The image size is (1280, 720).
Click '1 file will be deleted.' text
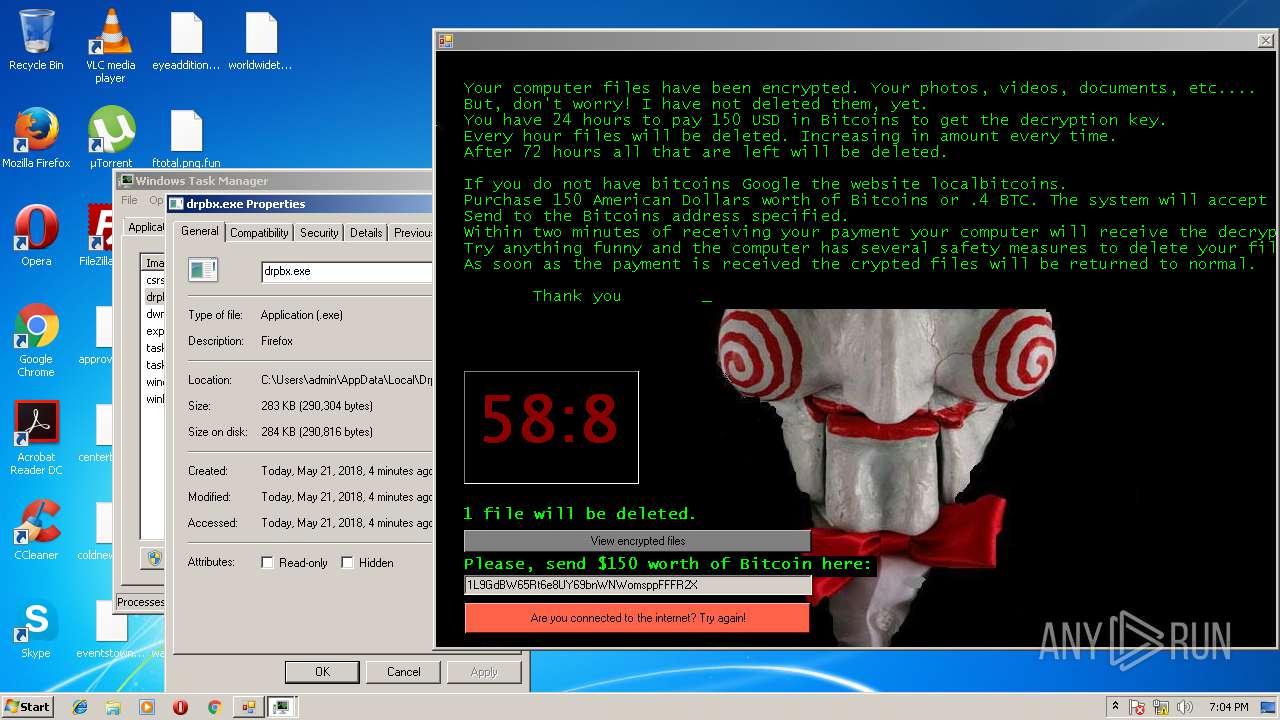click(579, 513)
